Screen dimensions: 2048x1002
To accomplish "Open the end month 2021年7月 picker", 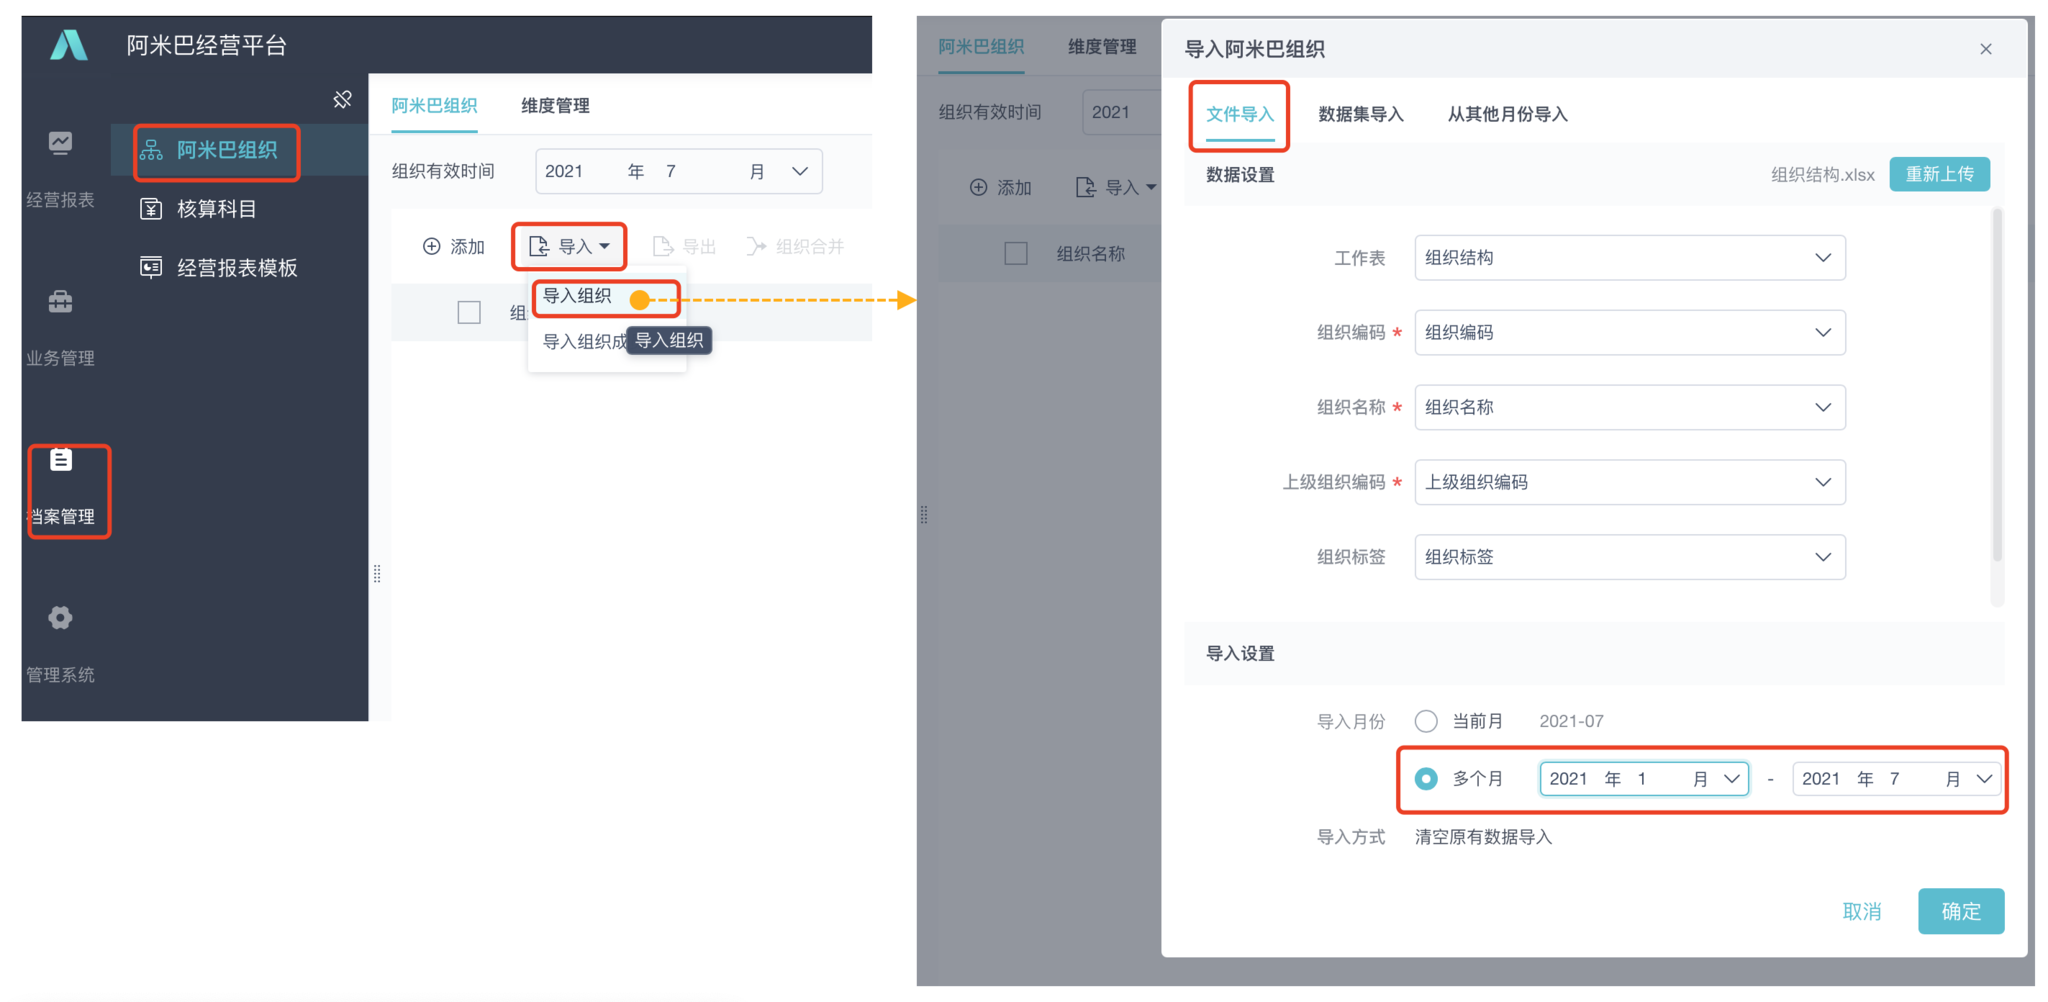I will (x=1897, y=778).
